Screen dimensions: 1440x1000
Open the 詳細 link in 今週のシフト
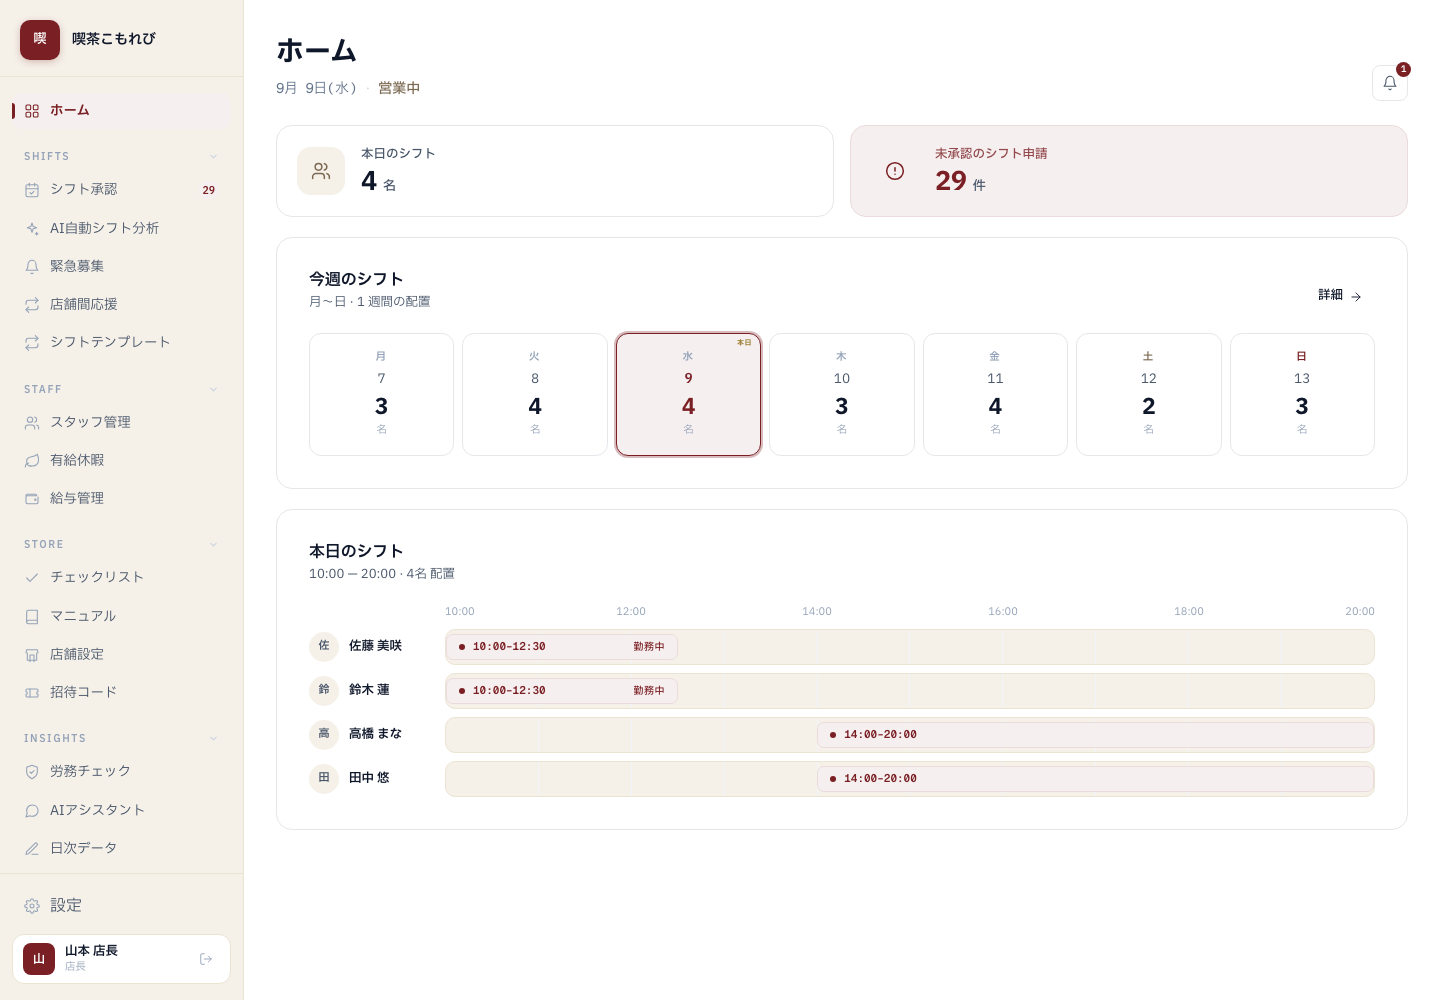(x=1340, y=295)
